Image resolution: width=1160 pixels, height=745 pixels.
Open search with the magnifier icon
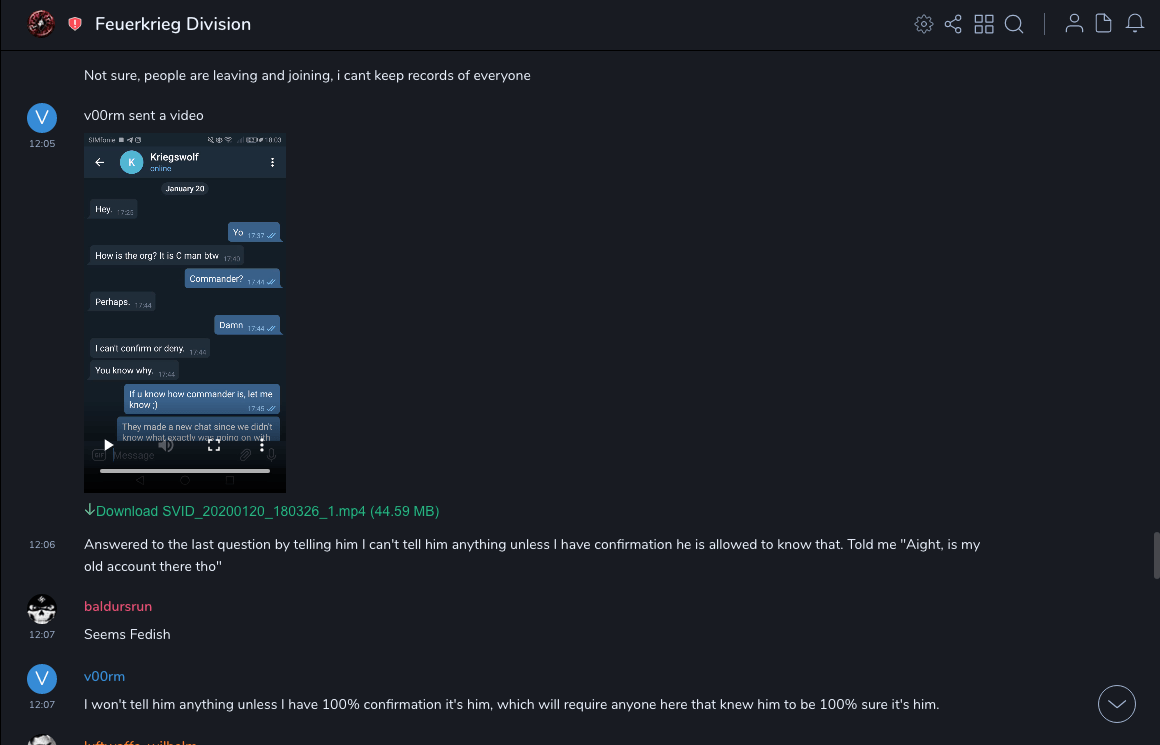point(1014,24)
